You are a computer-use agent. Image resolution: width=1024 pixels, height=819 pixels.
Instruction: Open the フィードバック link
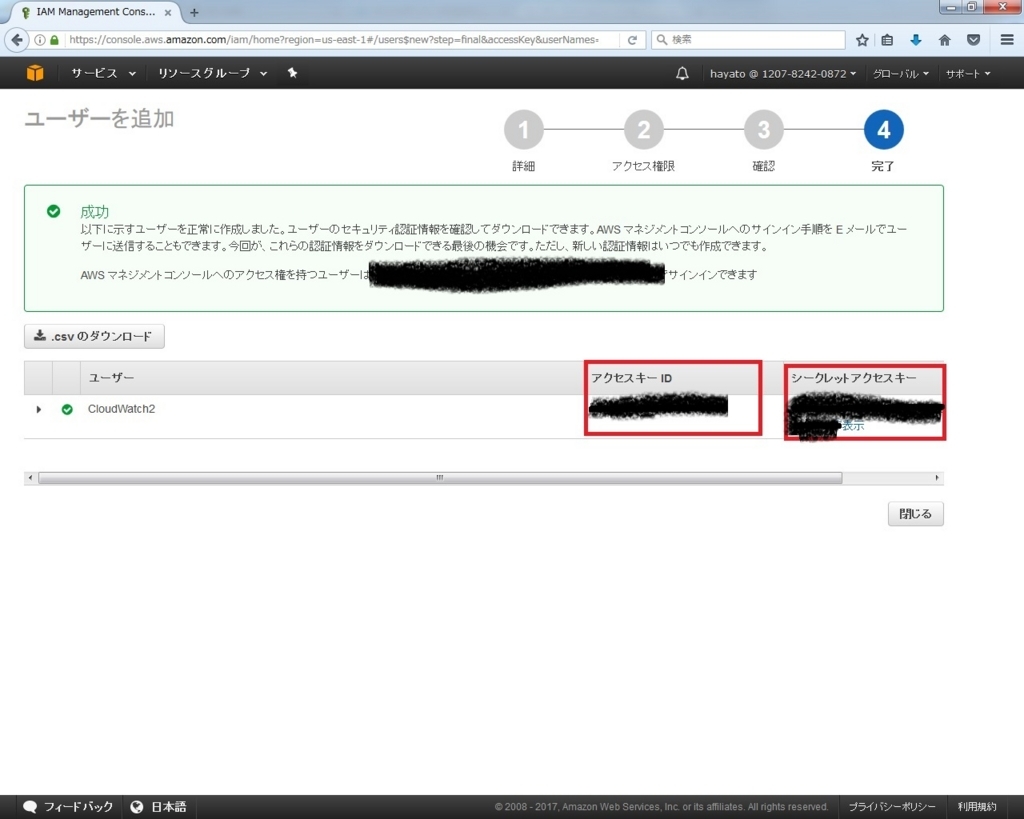pyautogui.click(x=78, y=807)
